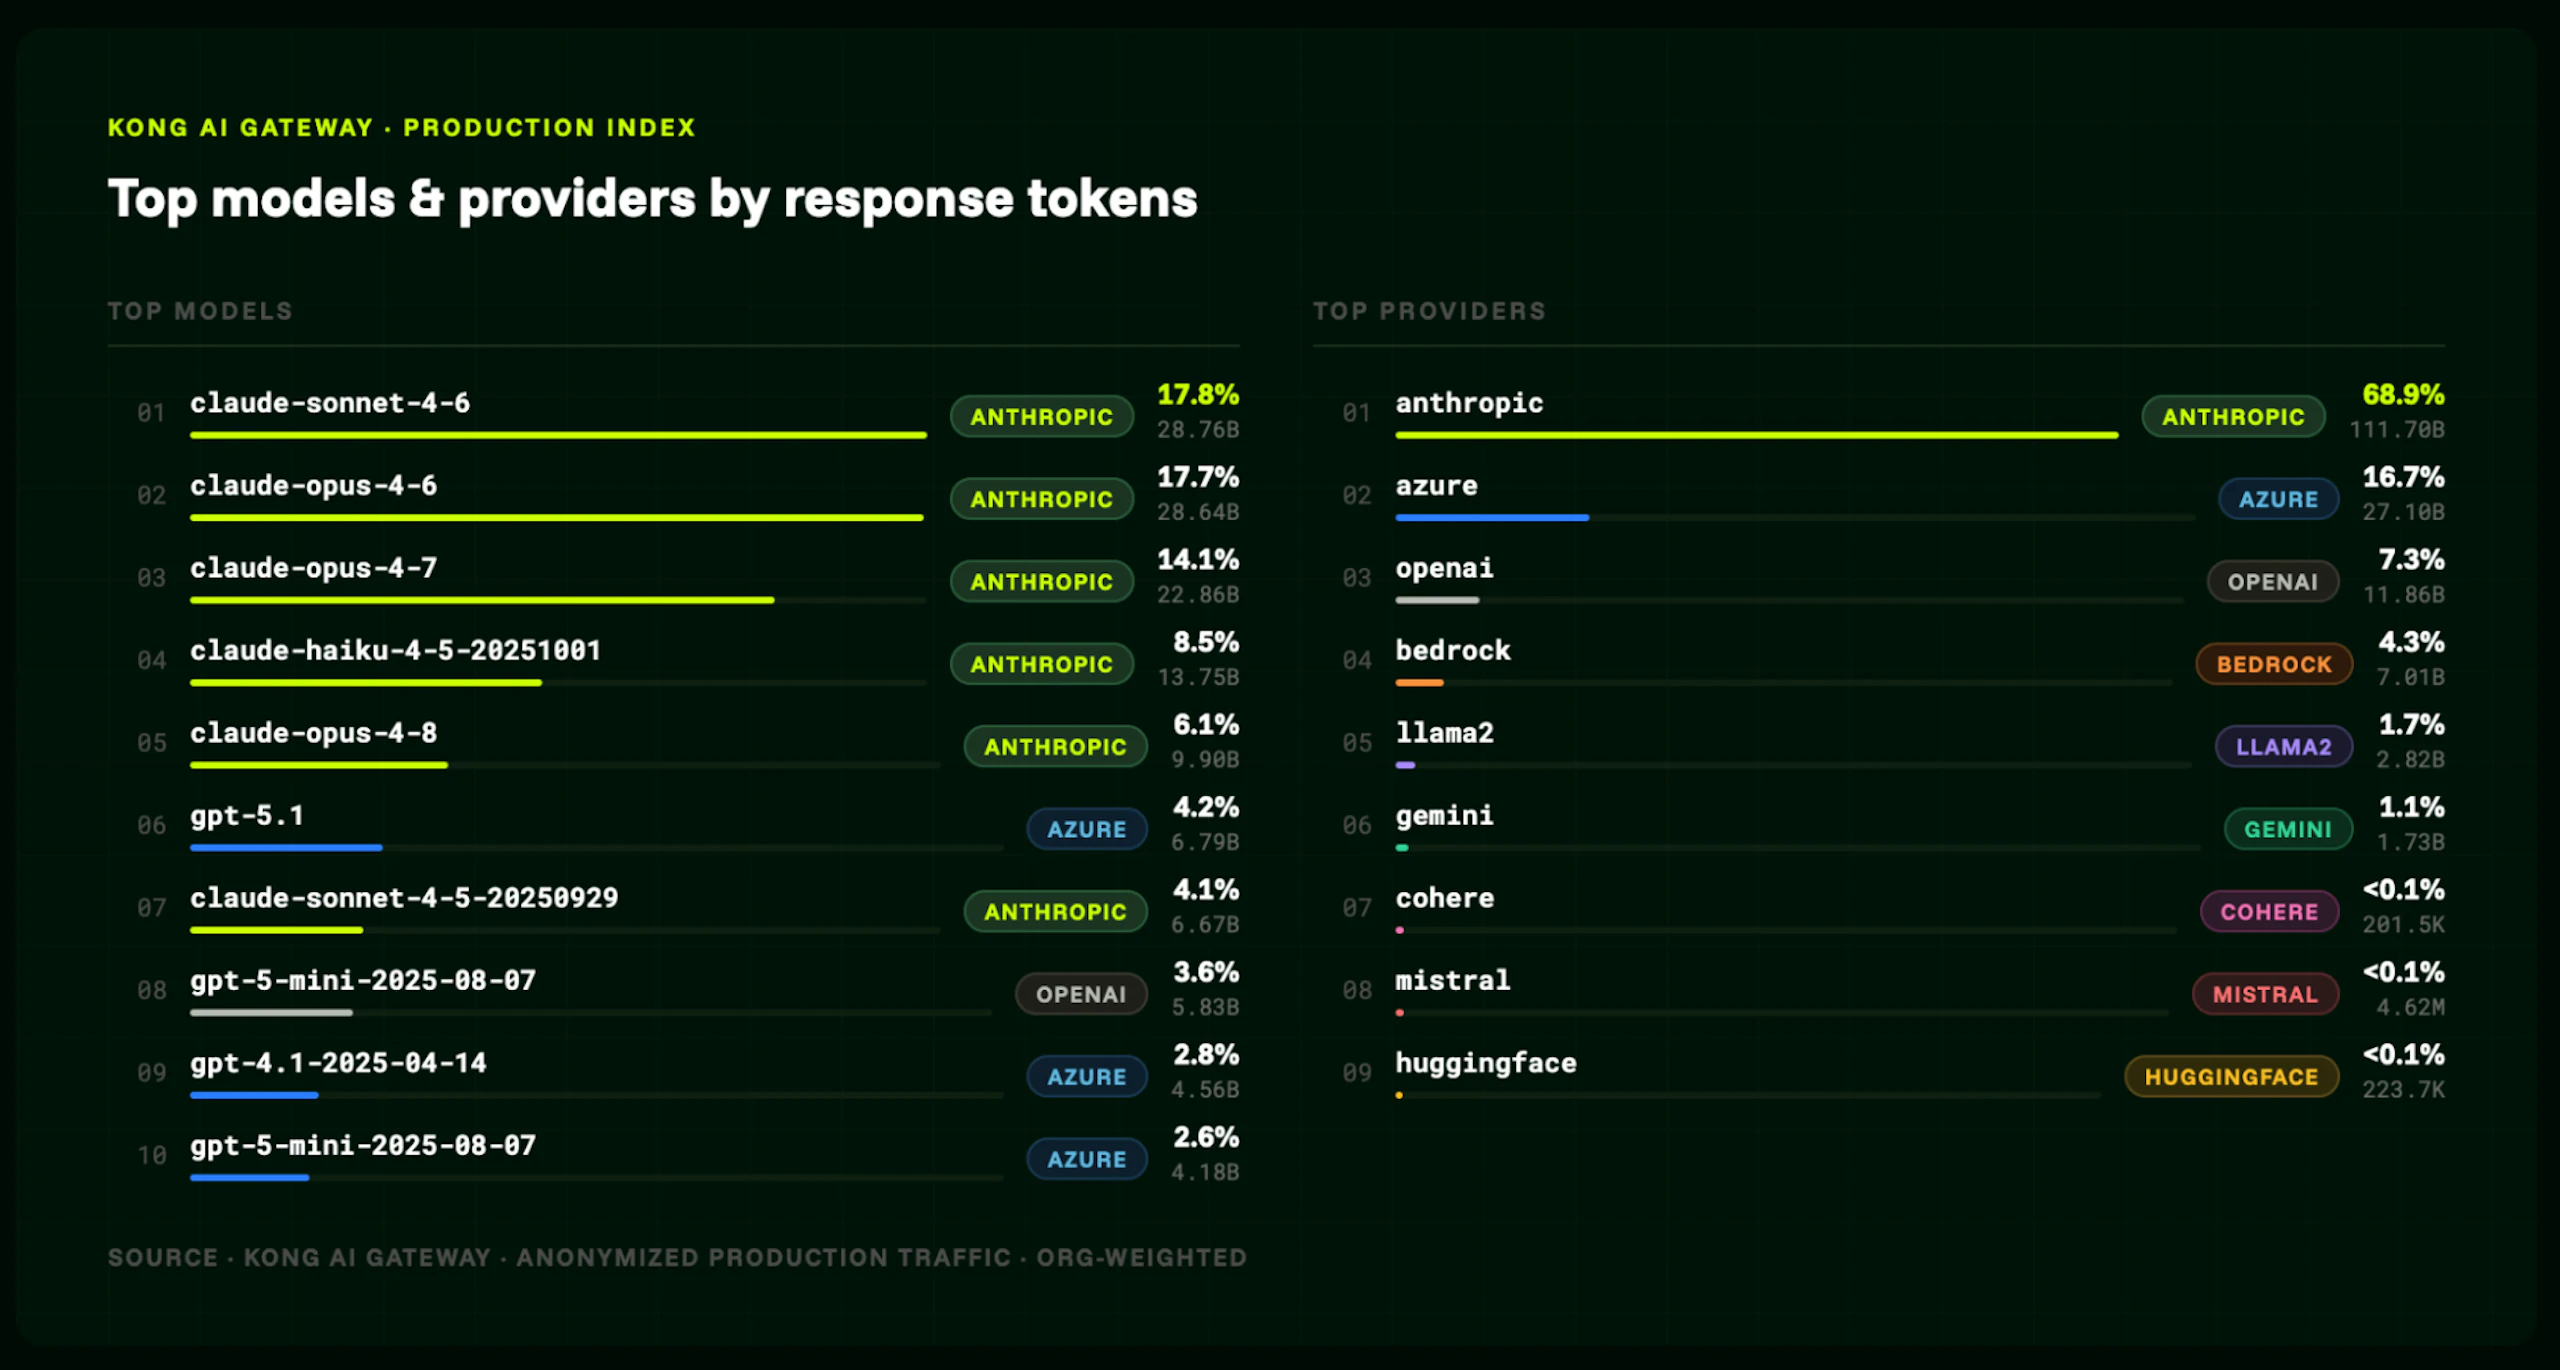
Task: Click the 6.67B token count
Action: 1205,925
